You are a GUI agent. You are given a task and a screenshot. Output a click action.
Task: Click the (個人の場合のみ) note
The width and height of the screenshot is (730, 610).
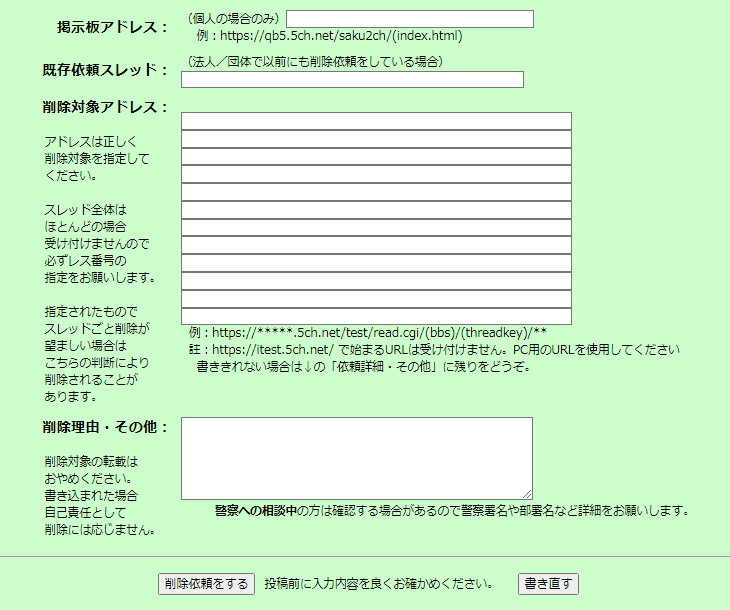click(234, 19)
